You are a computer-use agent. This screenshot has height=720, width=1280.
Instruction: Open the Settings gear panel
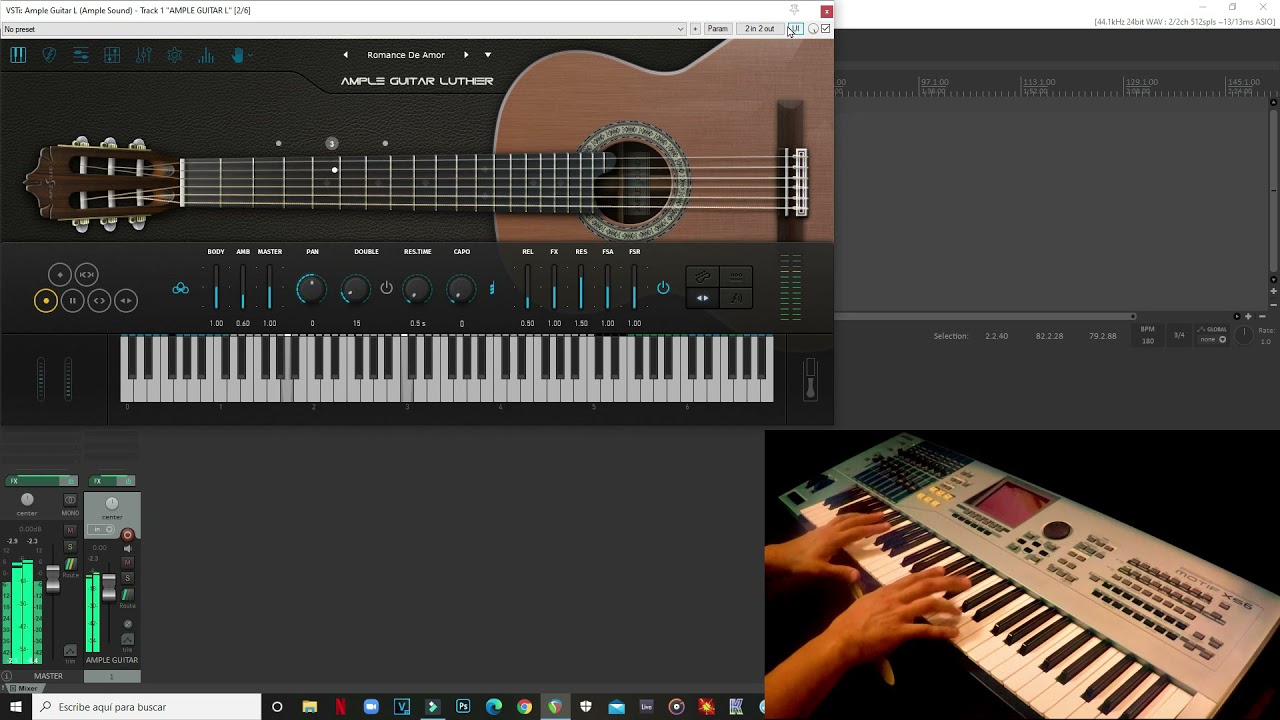tap(175, 56)
